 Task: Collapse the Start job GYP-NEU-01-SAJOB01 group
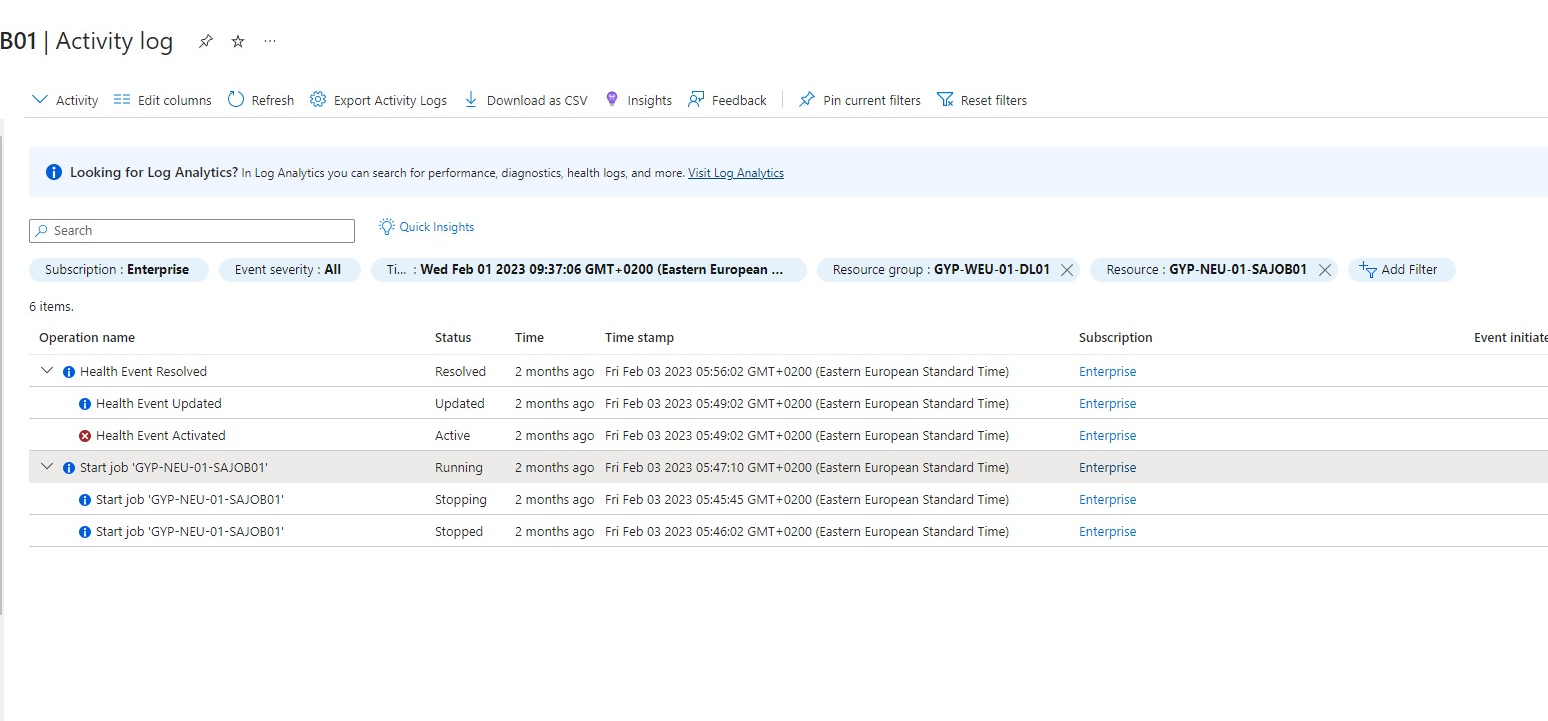(x=46, y=466)
